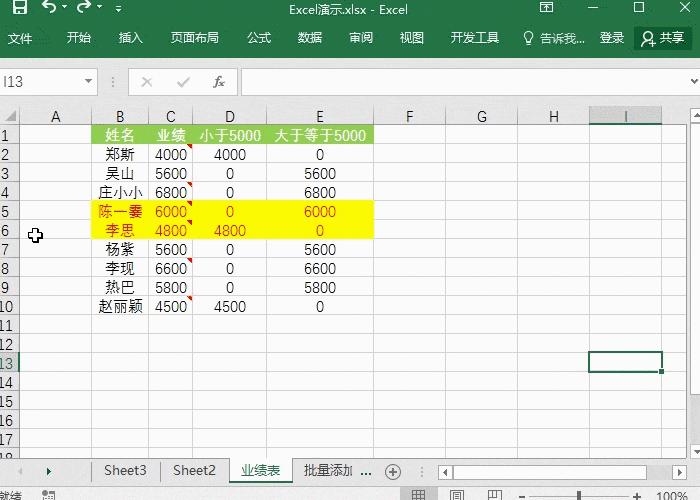Select the cell containing 赵丽颖

pyautogui.click(x=120, y=306)
